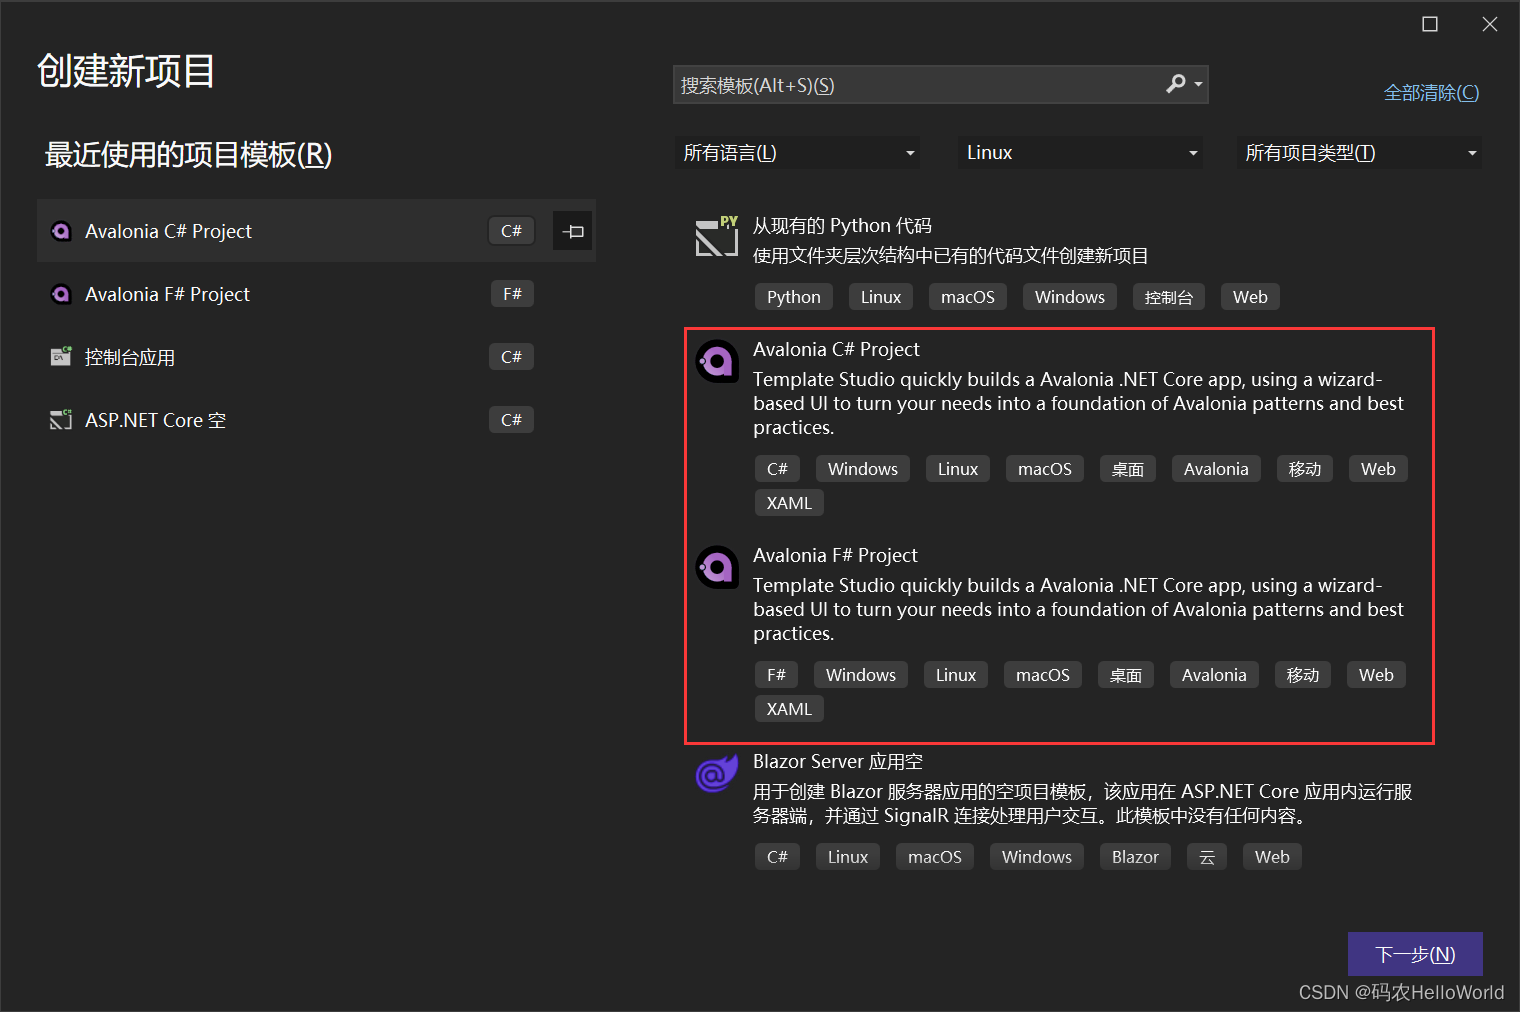This screenshot has height=1012, width=1520.
Task: Click the Blazor Server purple icon
Action: (x=716, y=773)
